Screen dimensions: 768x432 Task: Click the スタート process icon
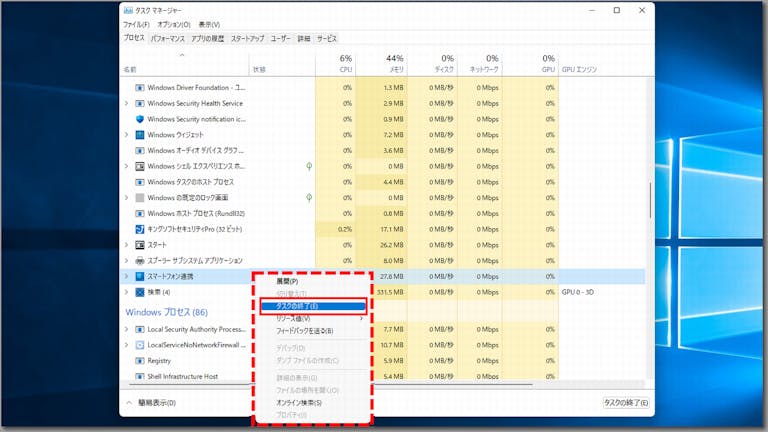click(x=140, y=245)
